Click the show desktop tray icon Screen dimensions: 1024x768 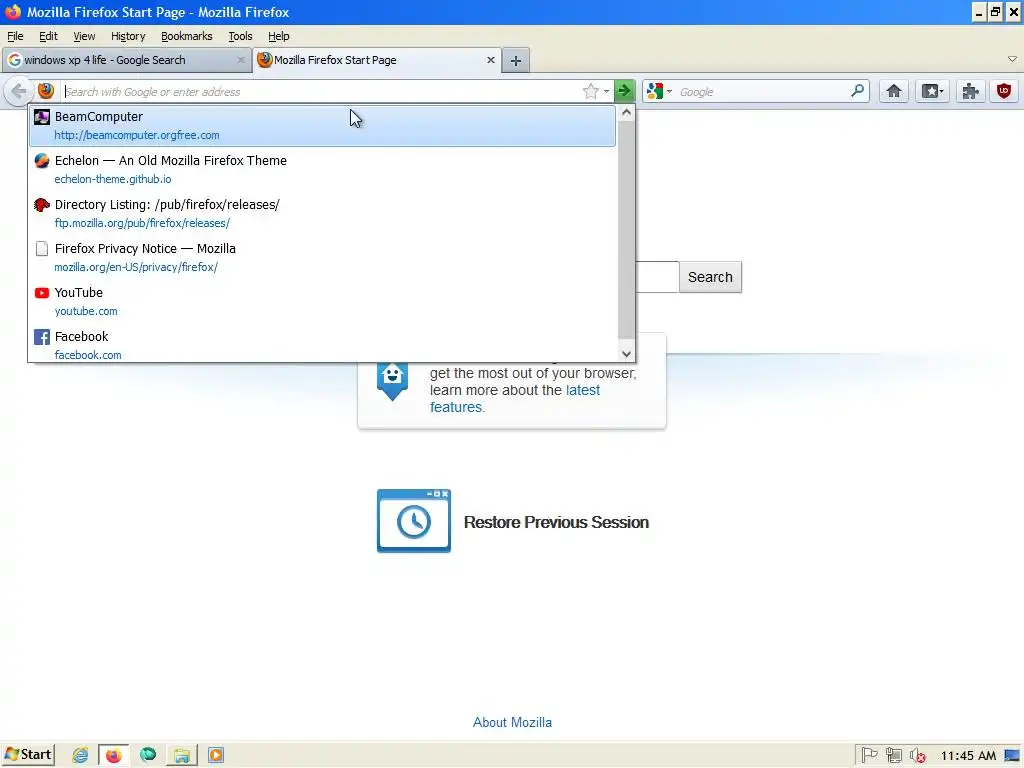(1012, 756)
